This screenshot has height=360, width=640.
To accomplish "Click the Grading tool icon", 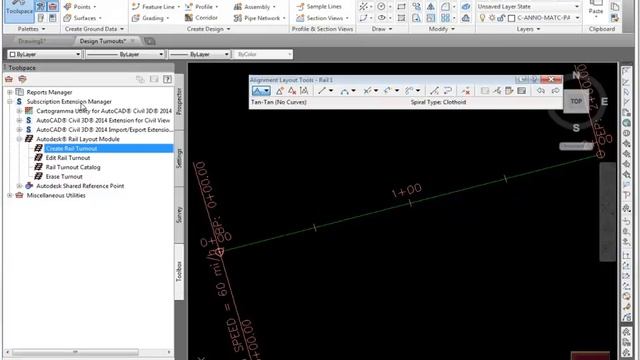I will click(x=136, y=18).
